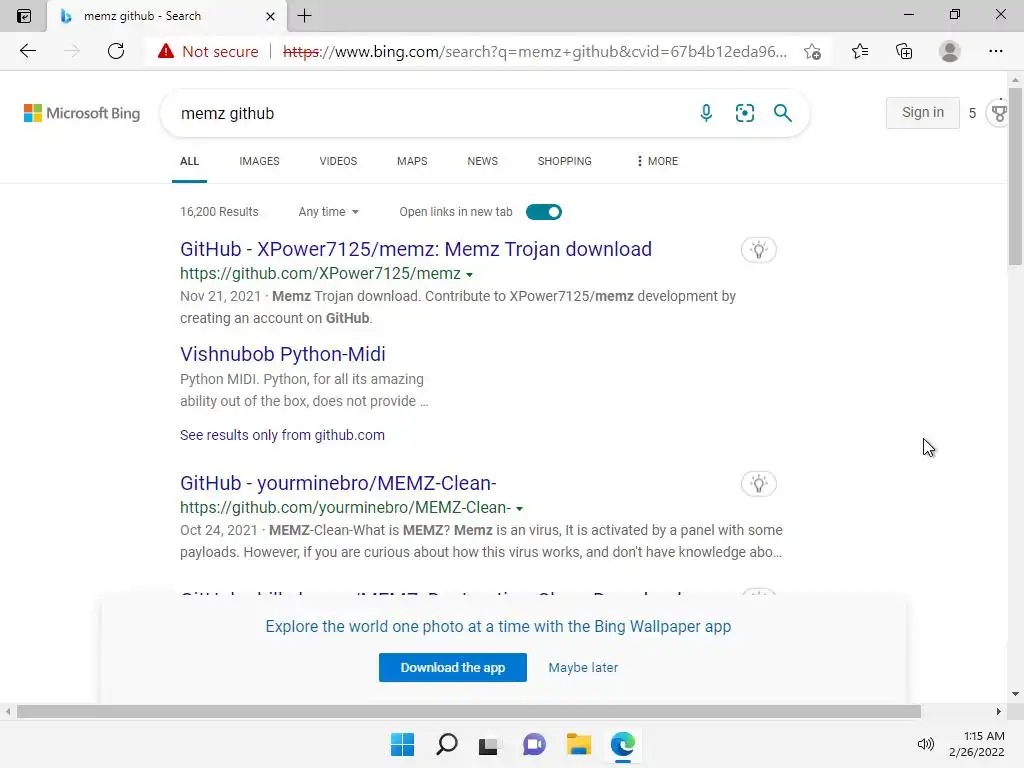Click the Sign in button
Viewport: 1024px width, 768px height.
tap(923, 112)
